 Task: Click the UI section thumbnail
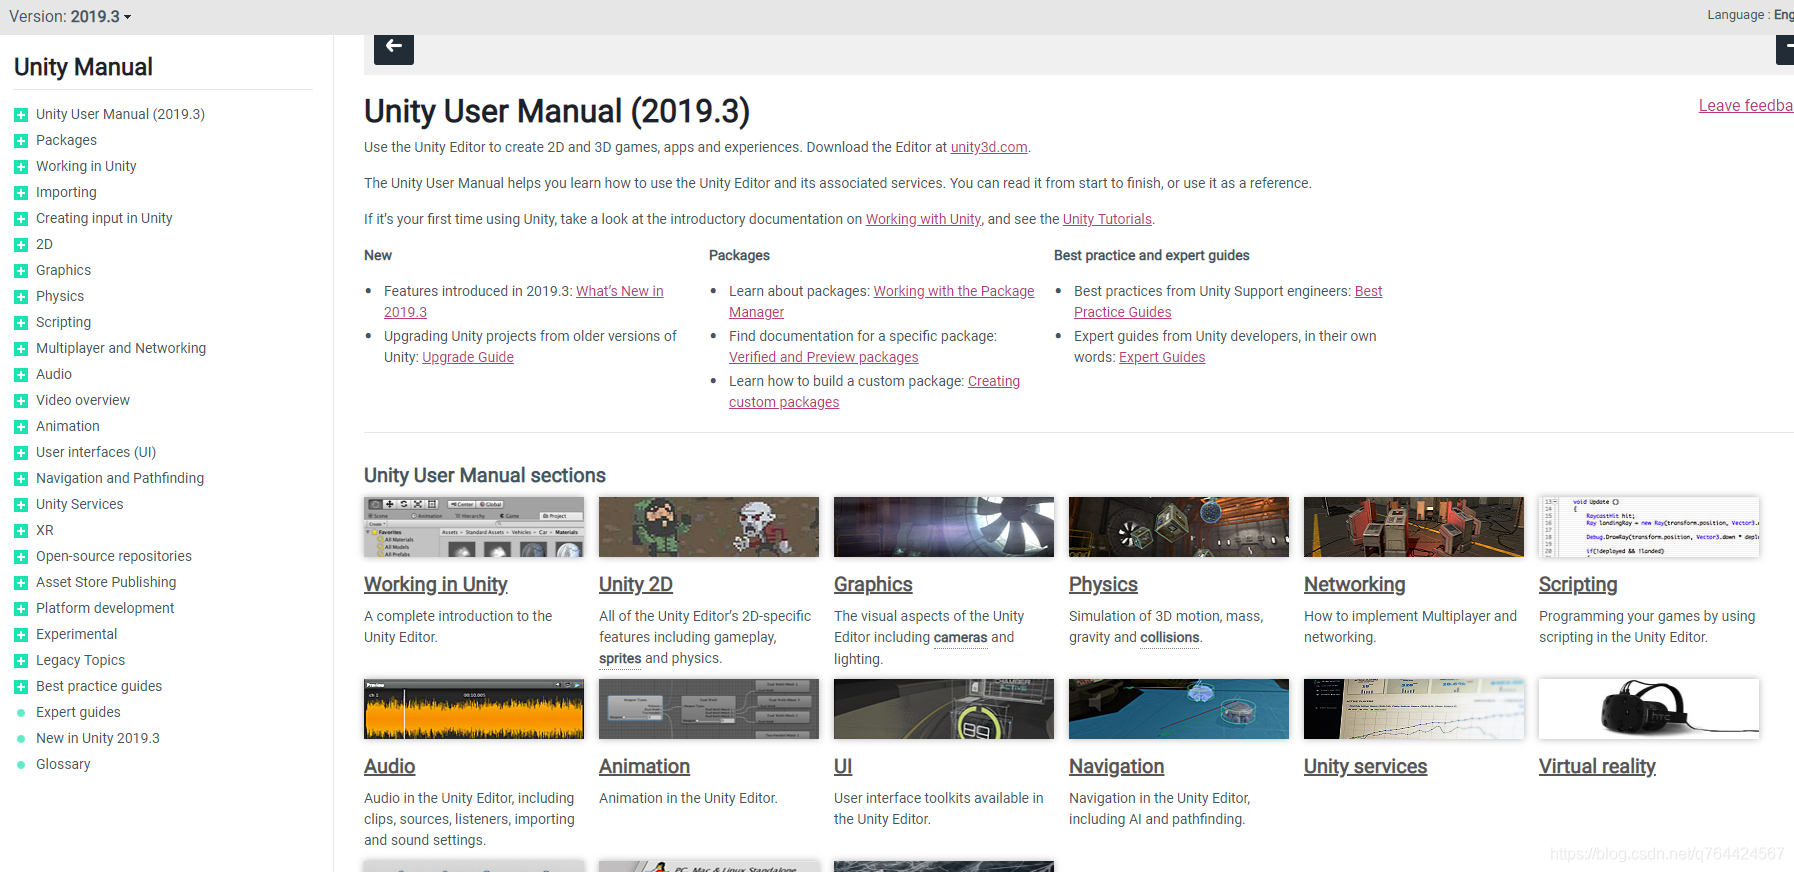point(944,709)
